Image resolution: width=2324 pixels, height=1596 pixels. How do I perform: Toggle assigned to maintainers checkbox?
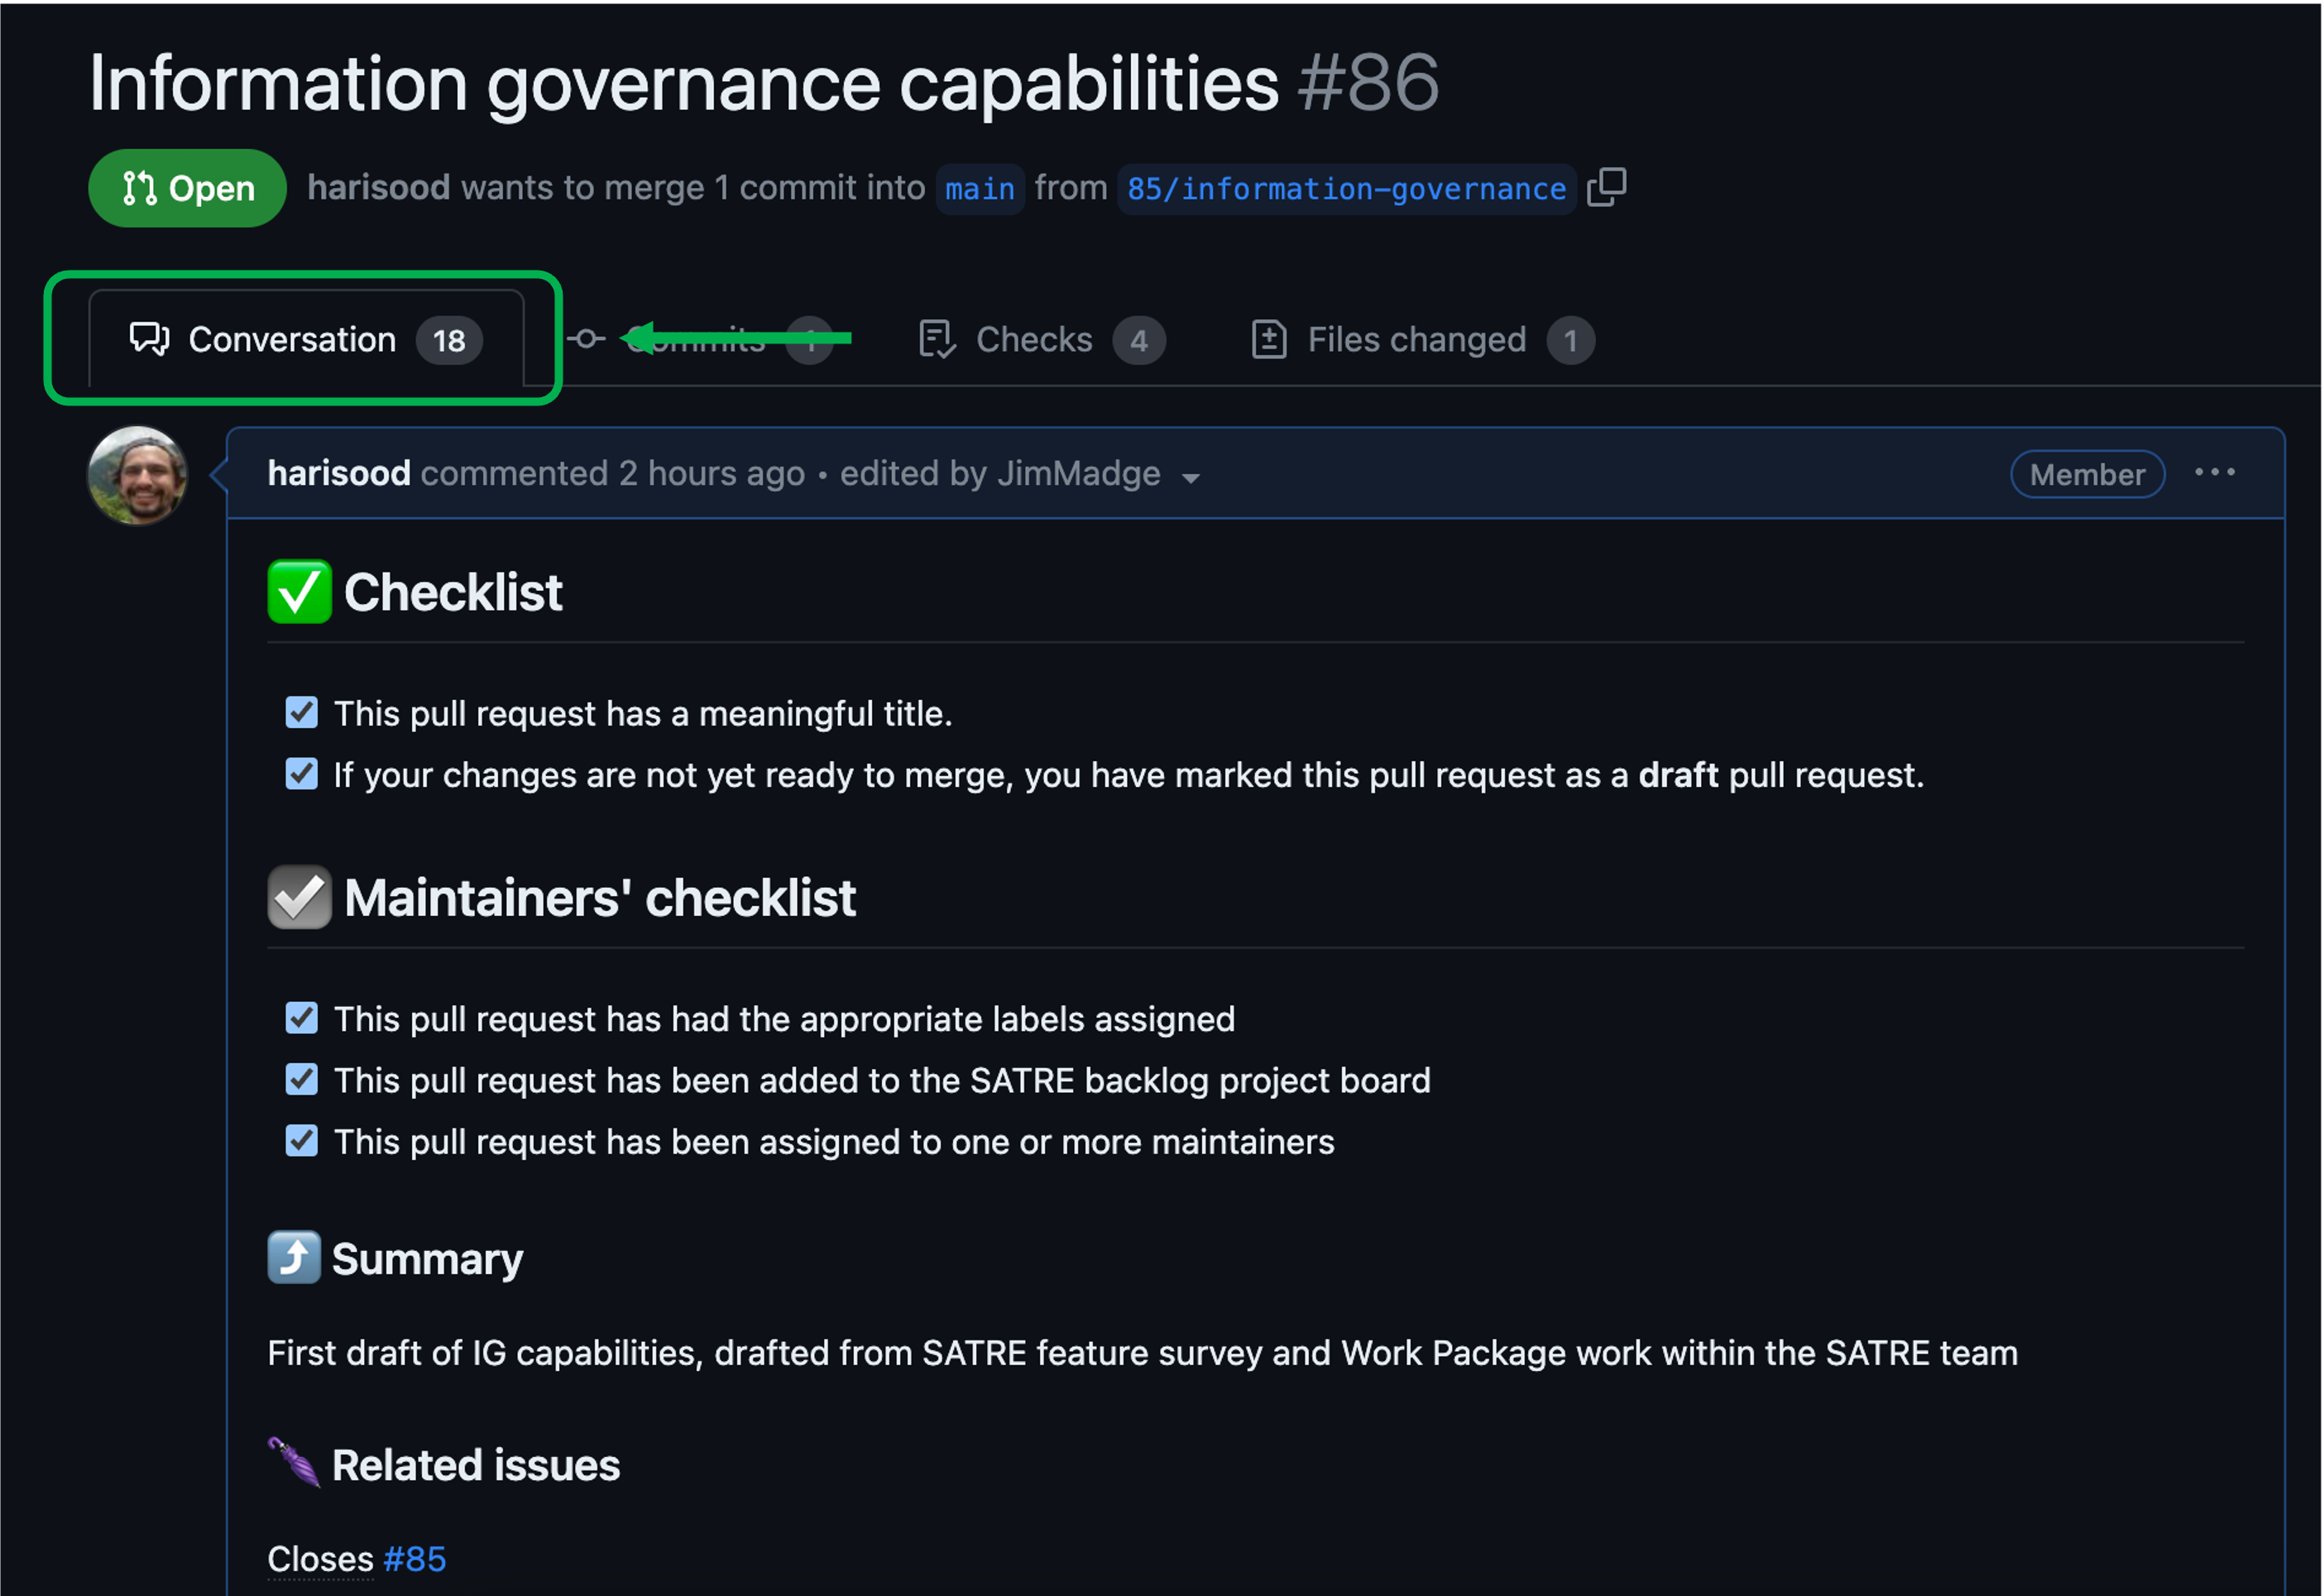point(302,1141)
